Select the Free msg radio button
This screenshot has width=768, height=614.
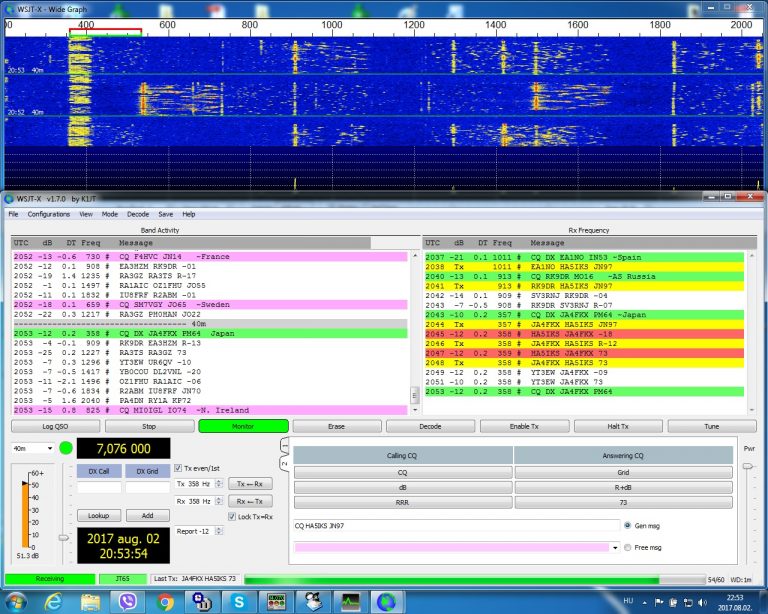coord(627,547)
